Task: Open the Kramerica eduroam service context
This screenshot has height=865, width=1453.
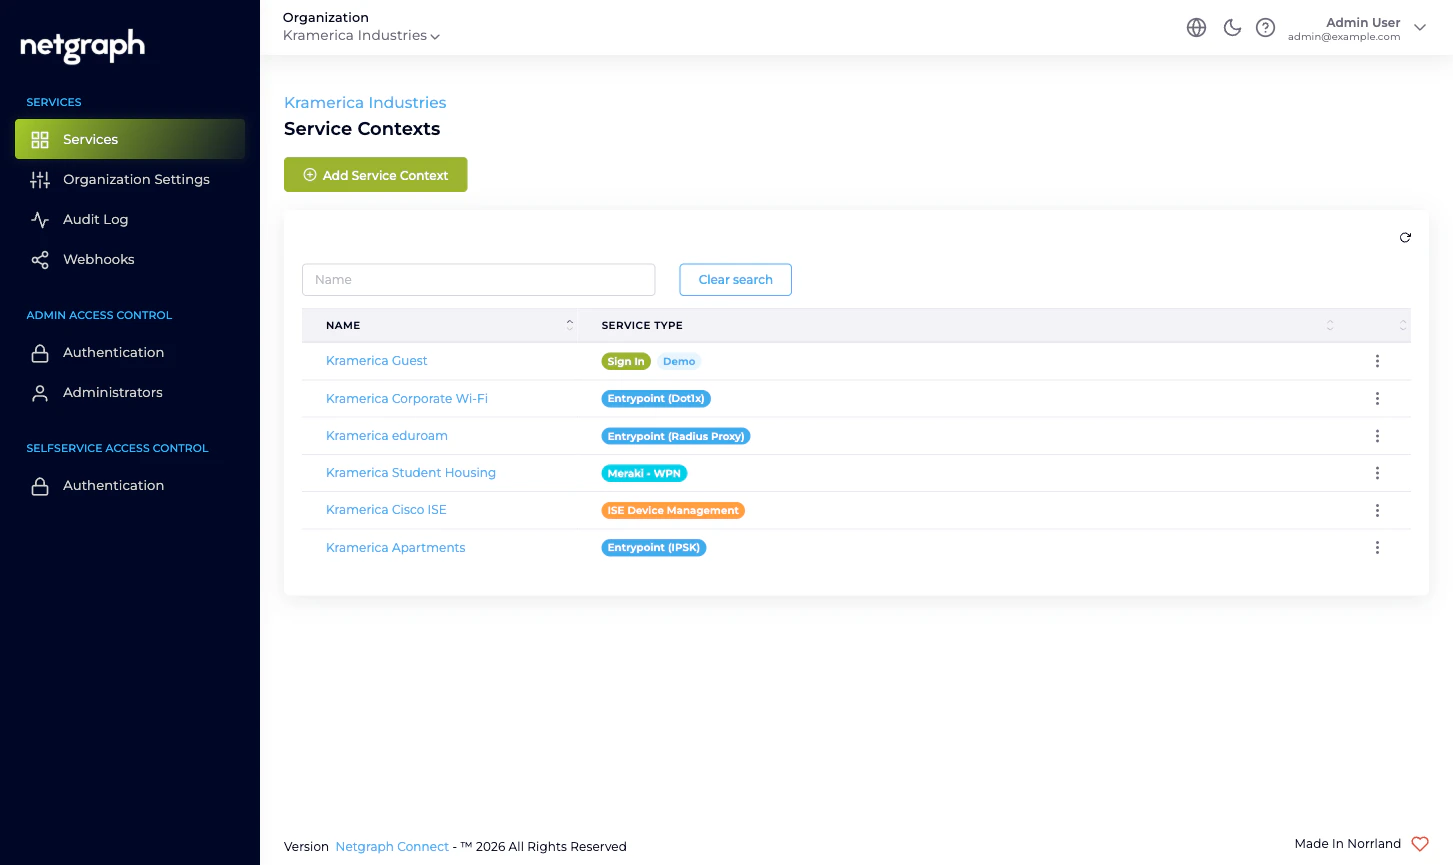Action: (x=386, y=435)
